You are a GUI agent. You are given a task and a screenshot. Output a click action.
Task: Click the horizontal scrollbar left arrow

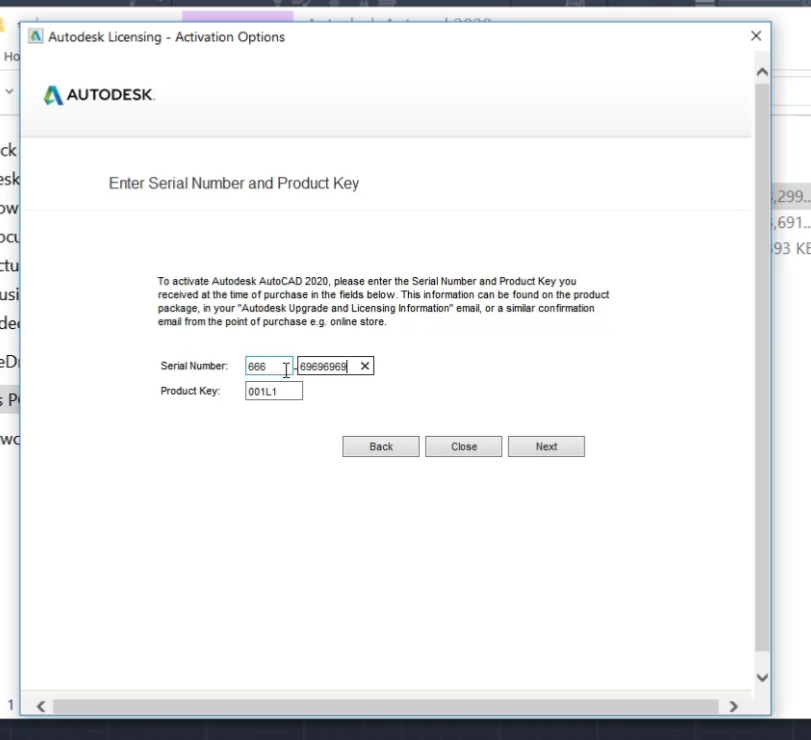point(41,706)
